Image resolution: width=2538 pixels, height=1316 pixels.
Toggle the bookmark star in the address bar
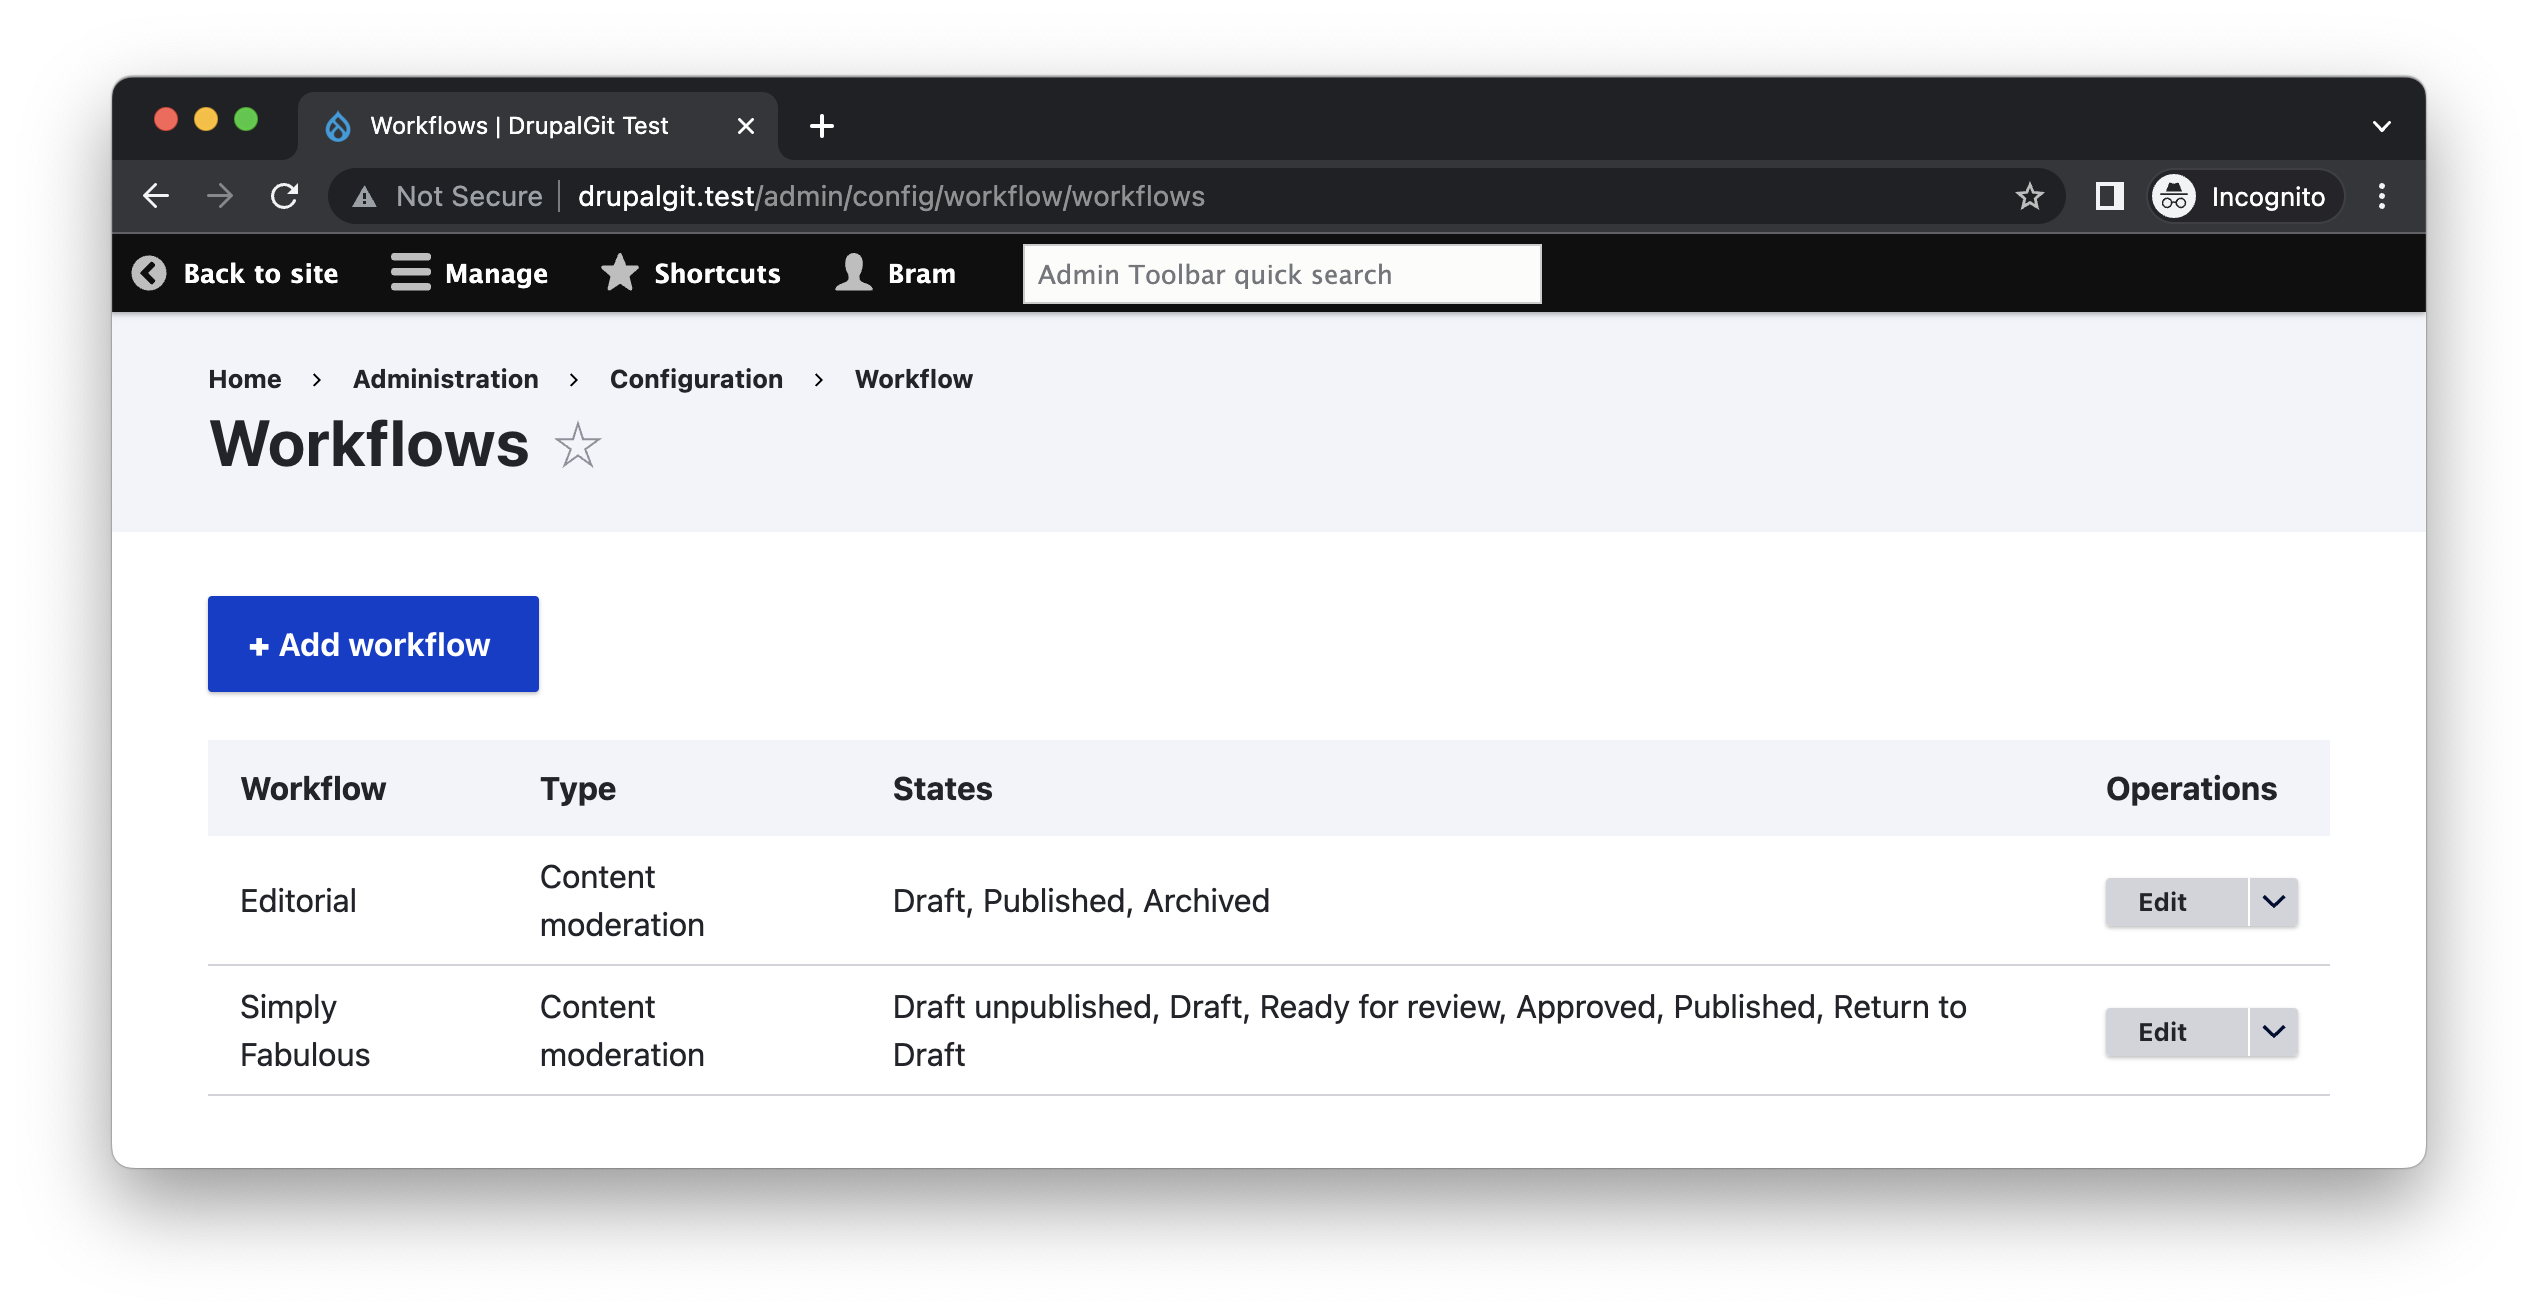point(2031,196)
